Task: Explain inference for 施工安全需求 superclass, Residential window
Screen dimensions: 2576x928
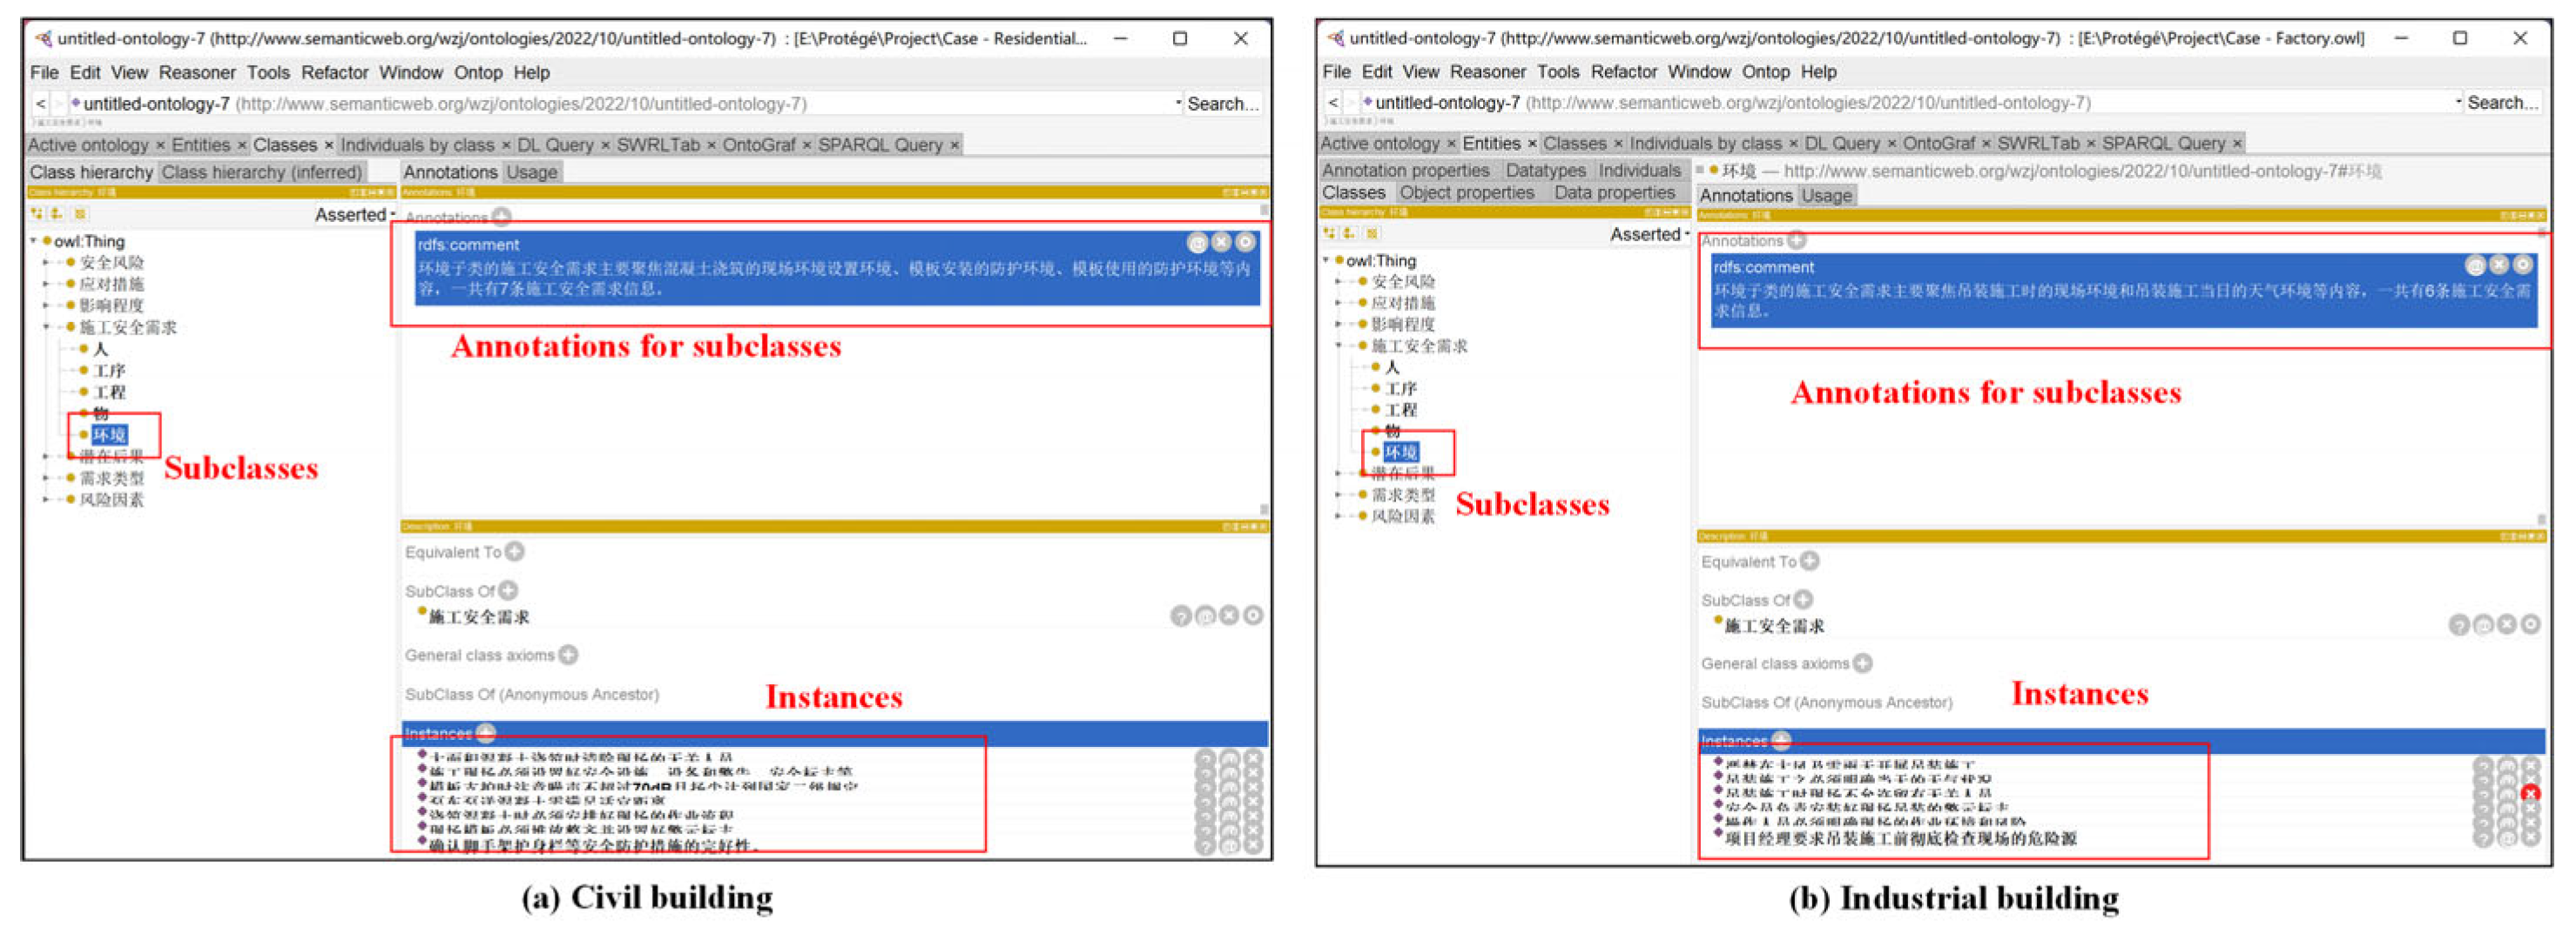Action: coord(1181,616)
